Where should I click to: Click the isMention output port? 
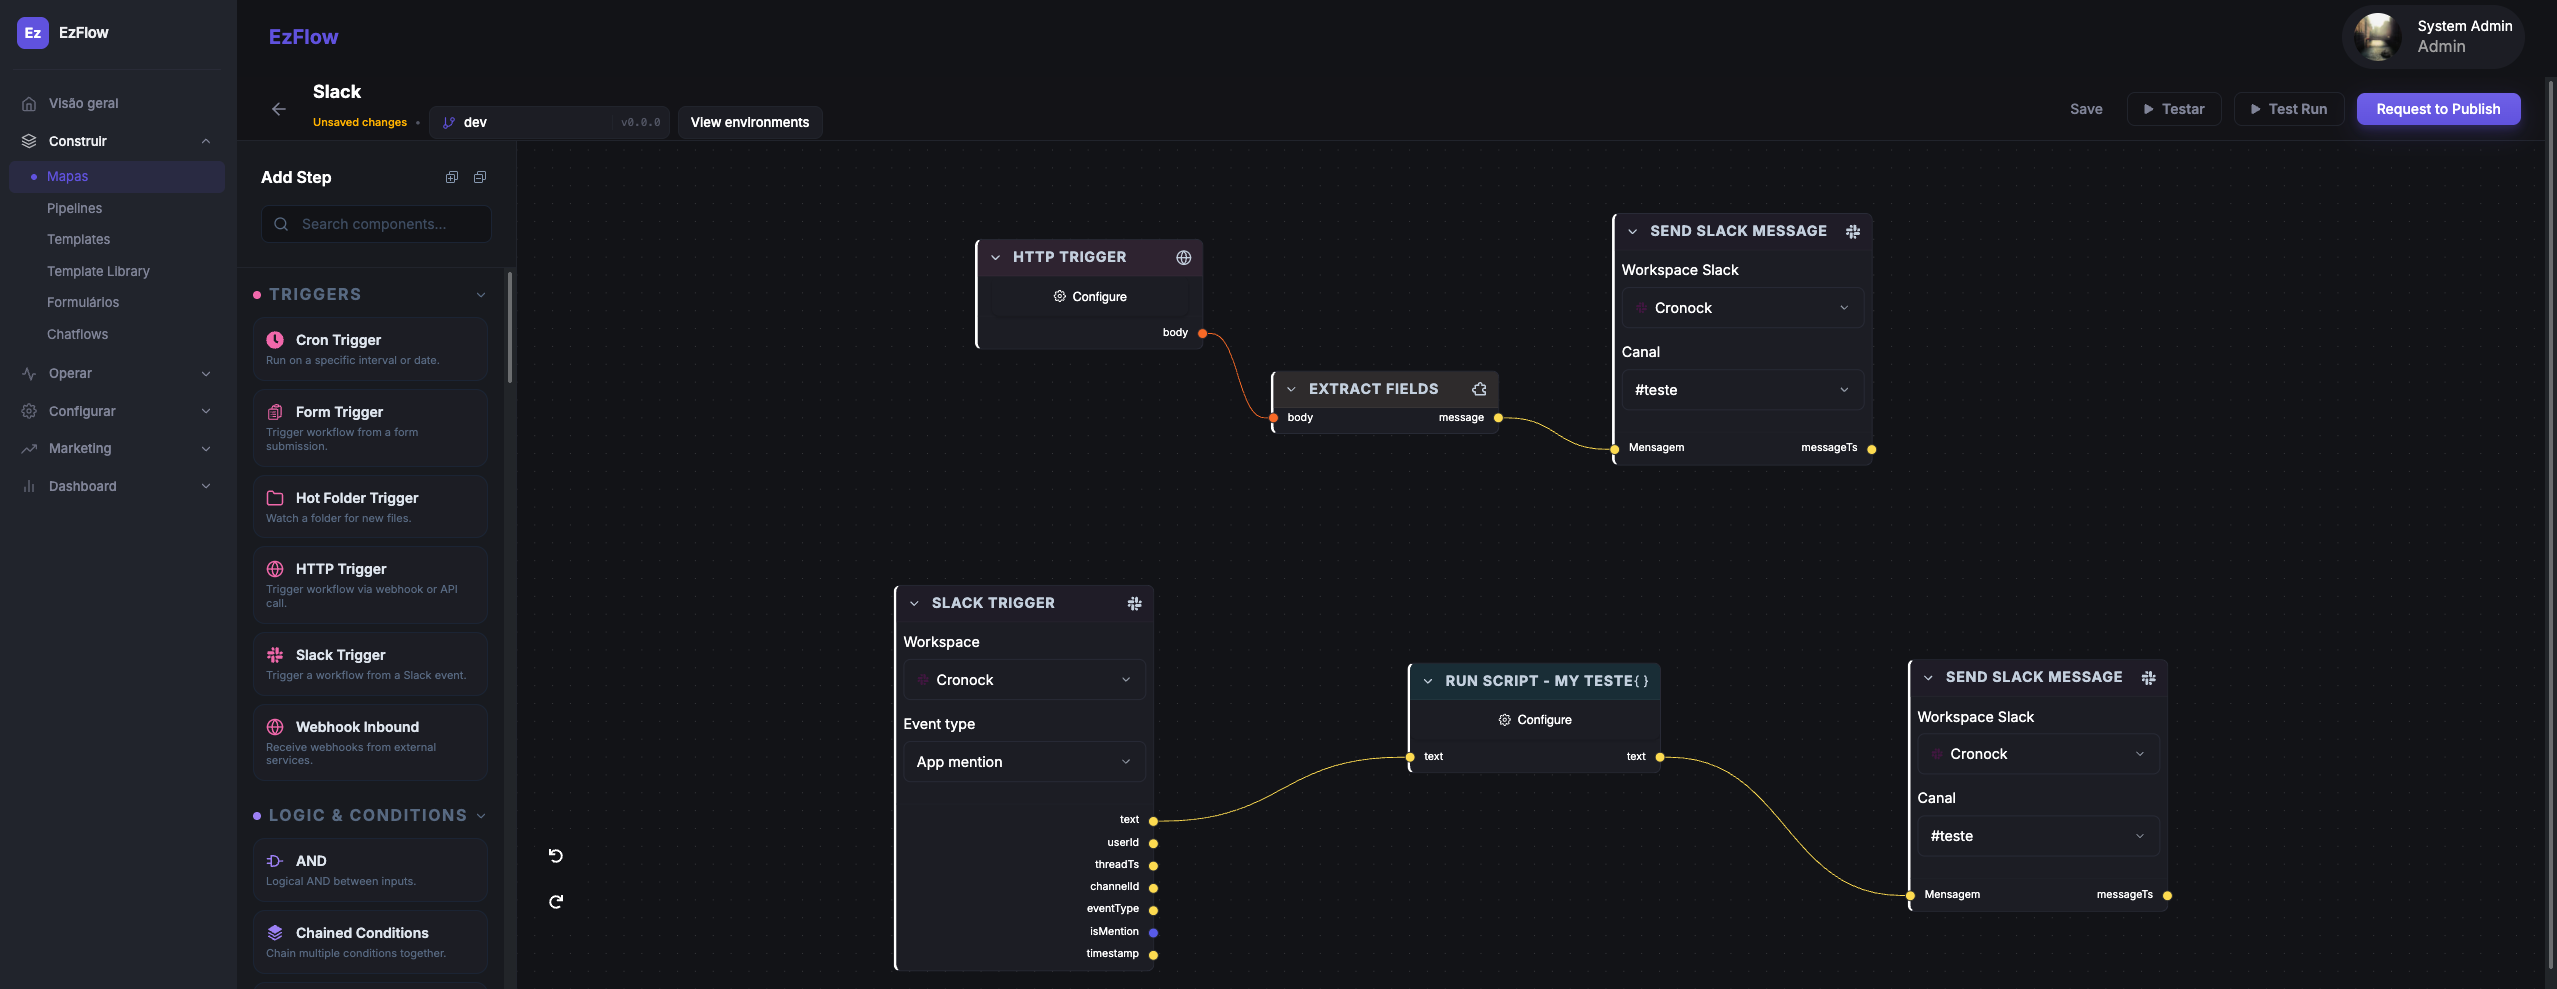pyautogui.click(x=1153, y=932)
